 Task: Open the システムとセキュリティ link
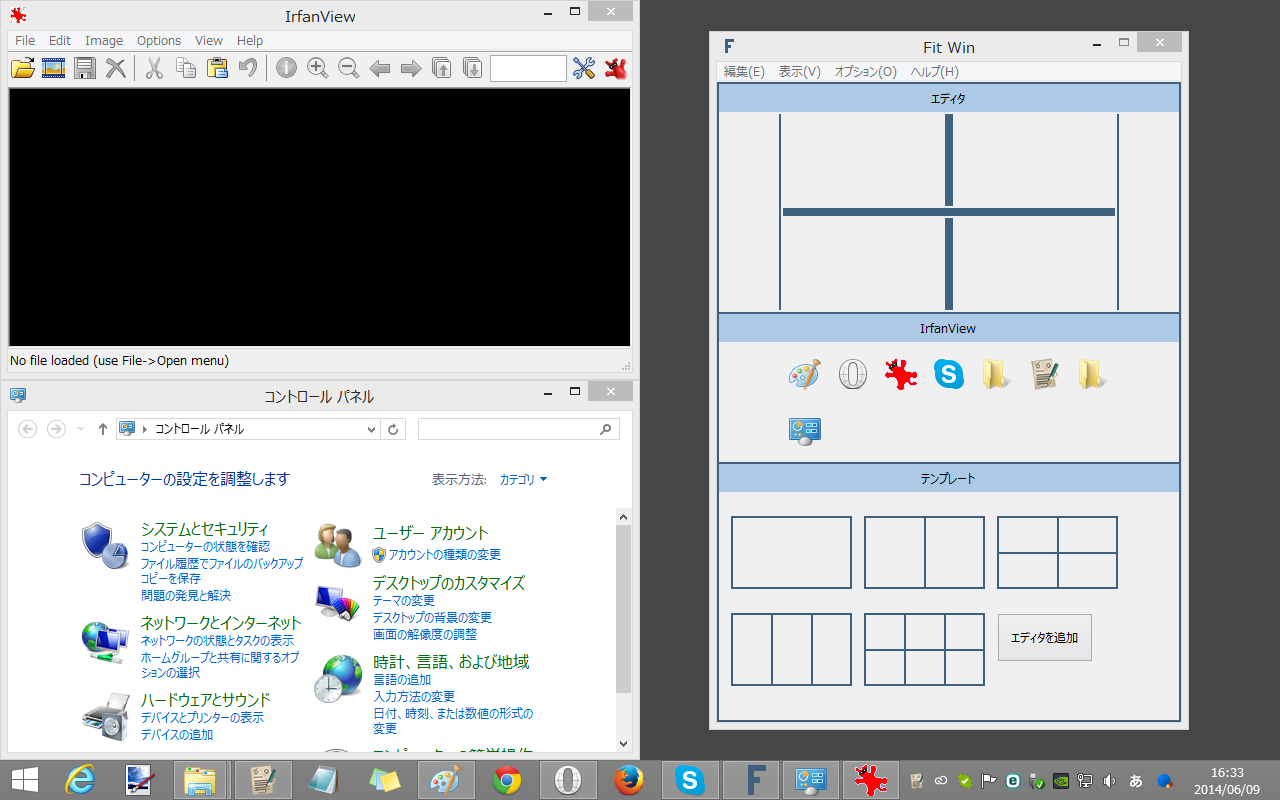[x=205, y=529]
